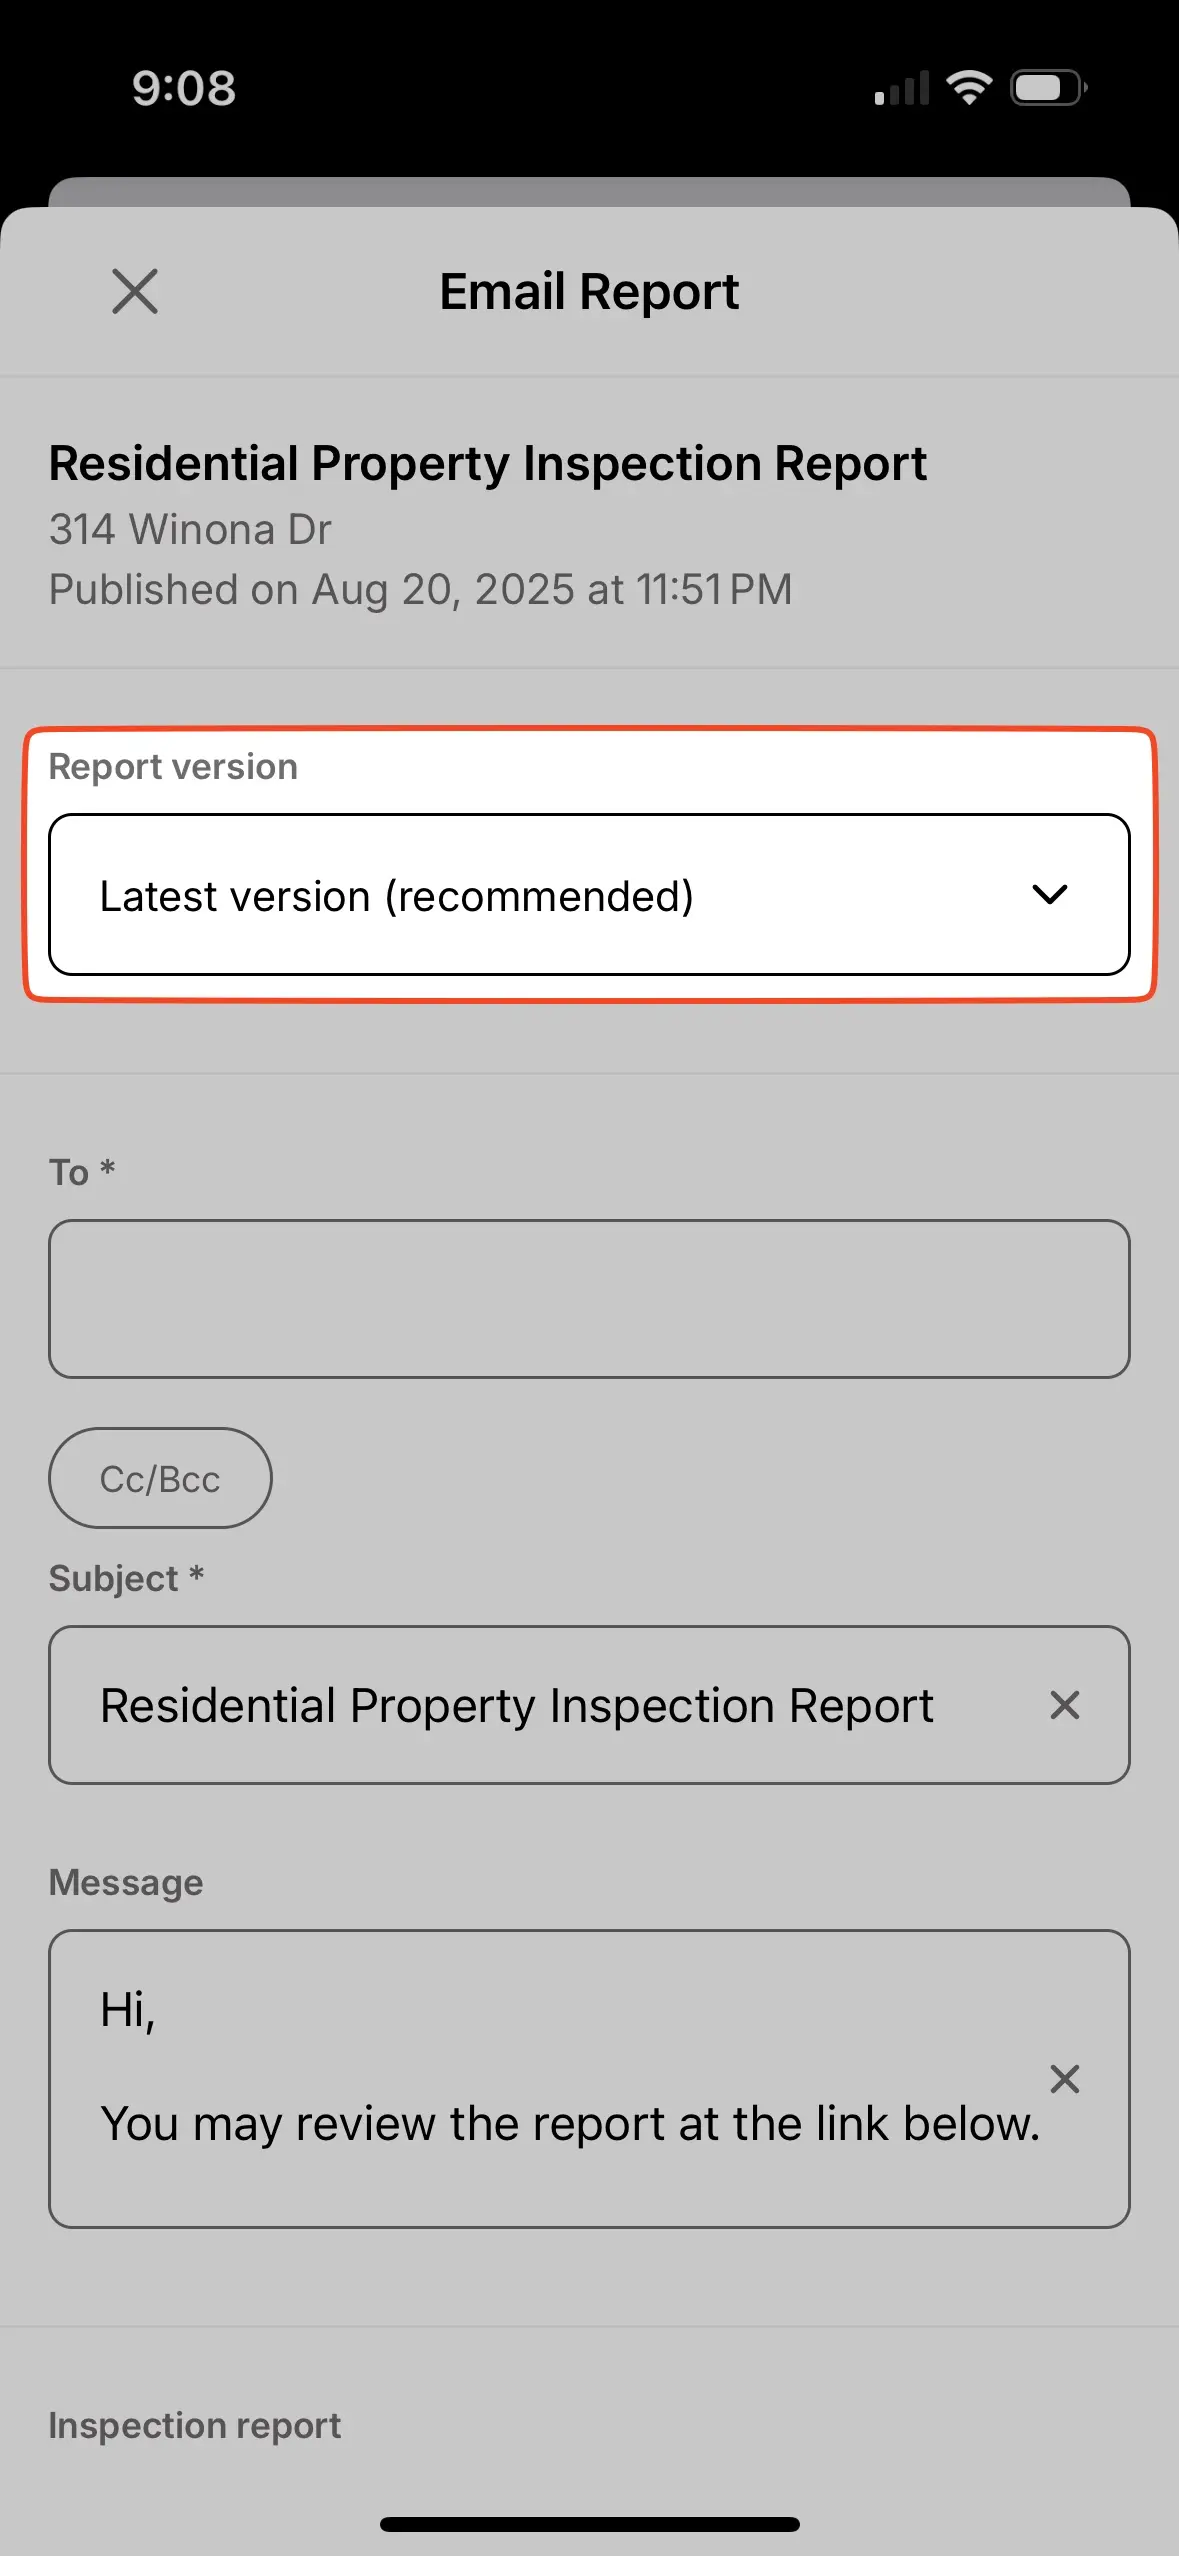Screen dimensions: 1179x2556
Task: Tap the Subject clear cross icon
Action: coord(1065,1706)
